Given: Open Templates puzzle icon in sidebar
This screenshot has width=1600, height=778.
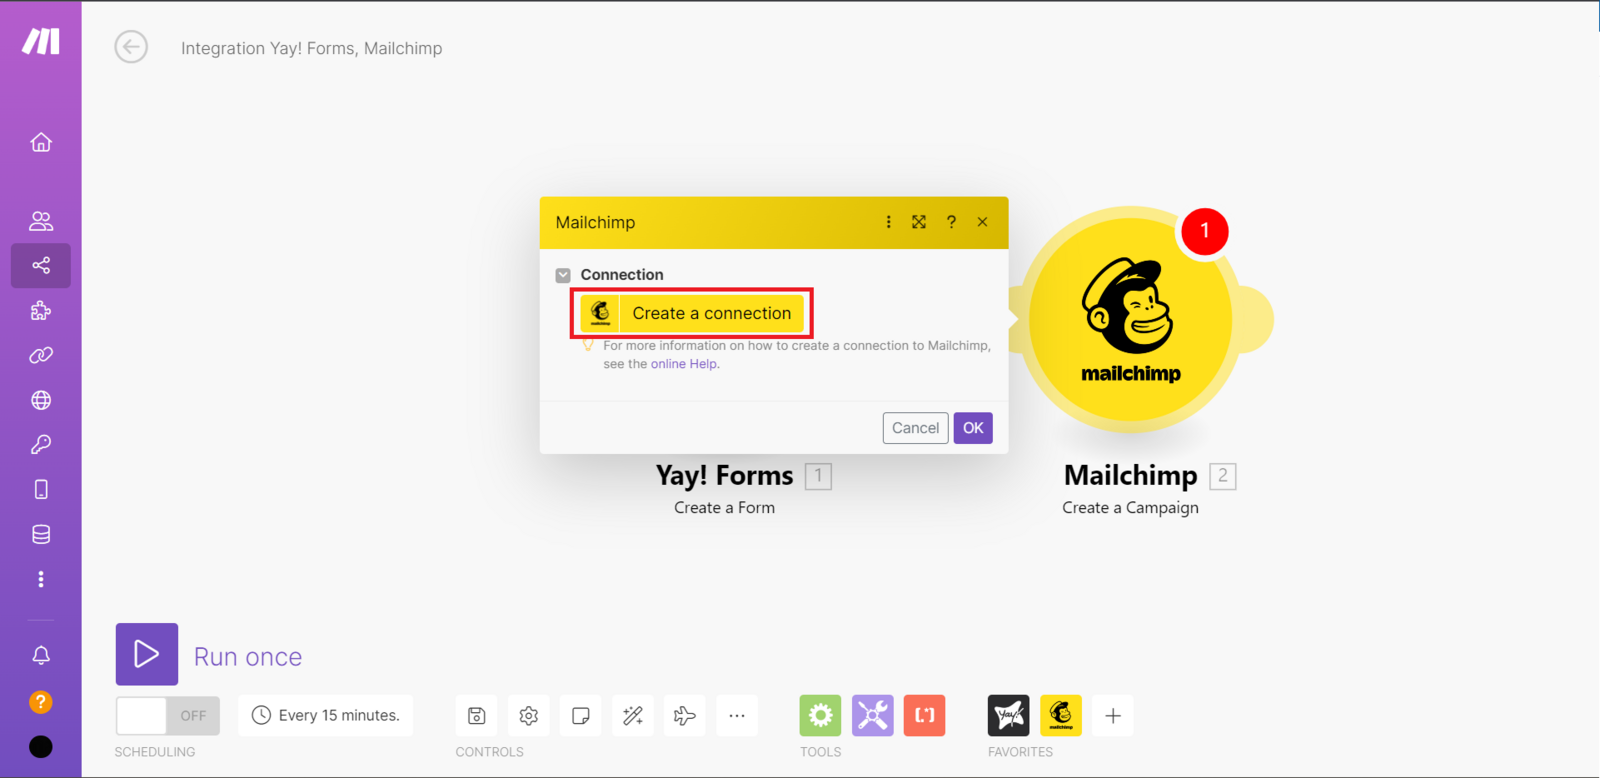Looking at the screenshot, I should (x=41, y=310).
